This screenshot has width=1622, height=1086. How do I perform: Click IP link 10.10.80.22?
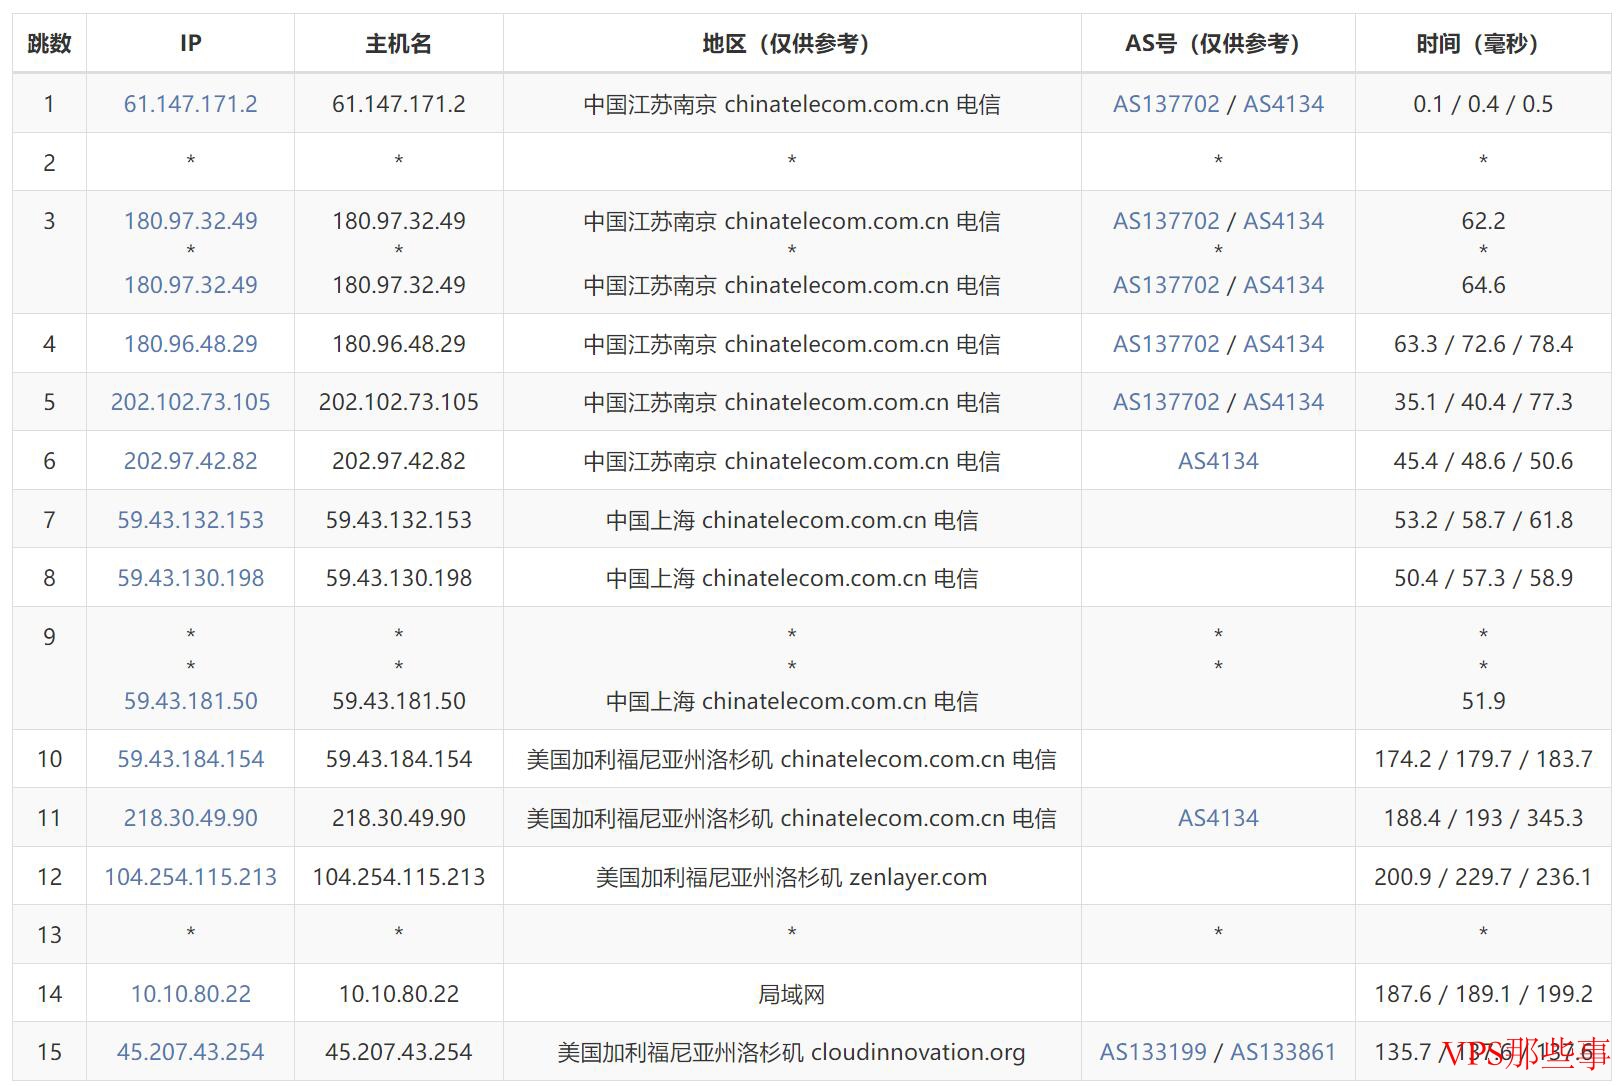190,994
